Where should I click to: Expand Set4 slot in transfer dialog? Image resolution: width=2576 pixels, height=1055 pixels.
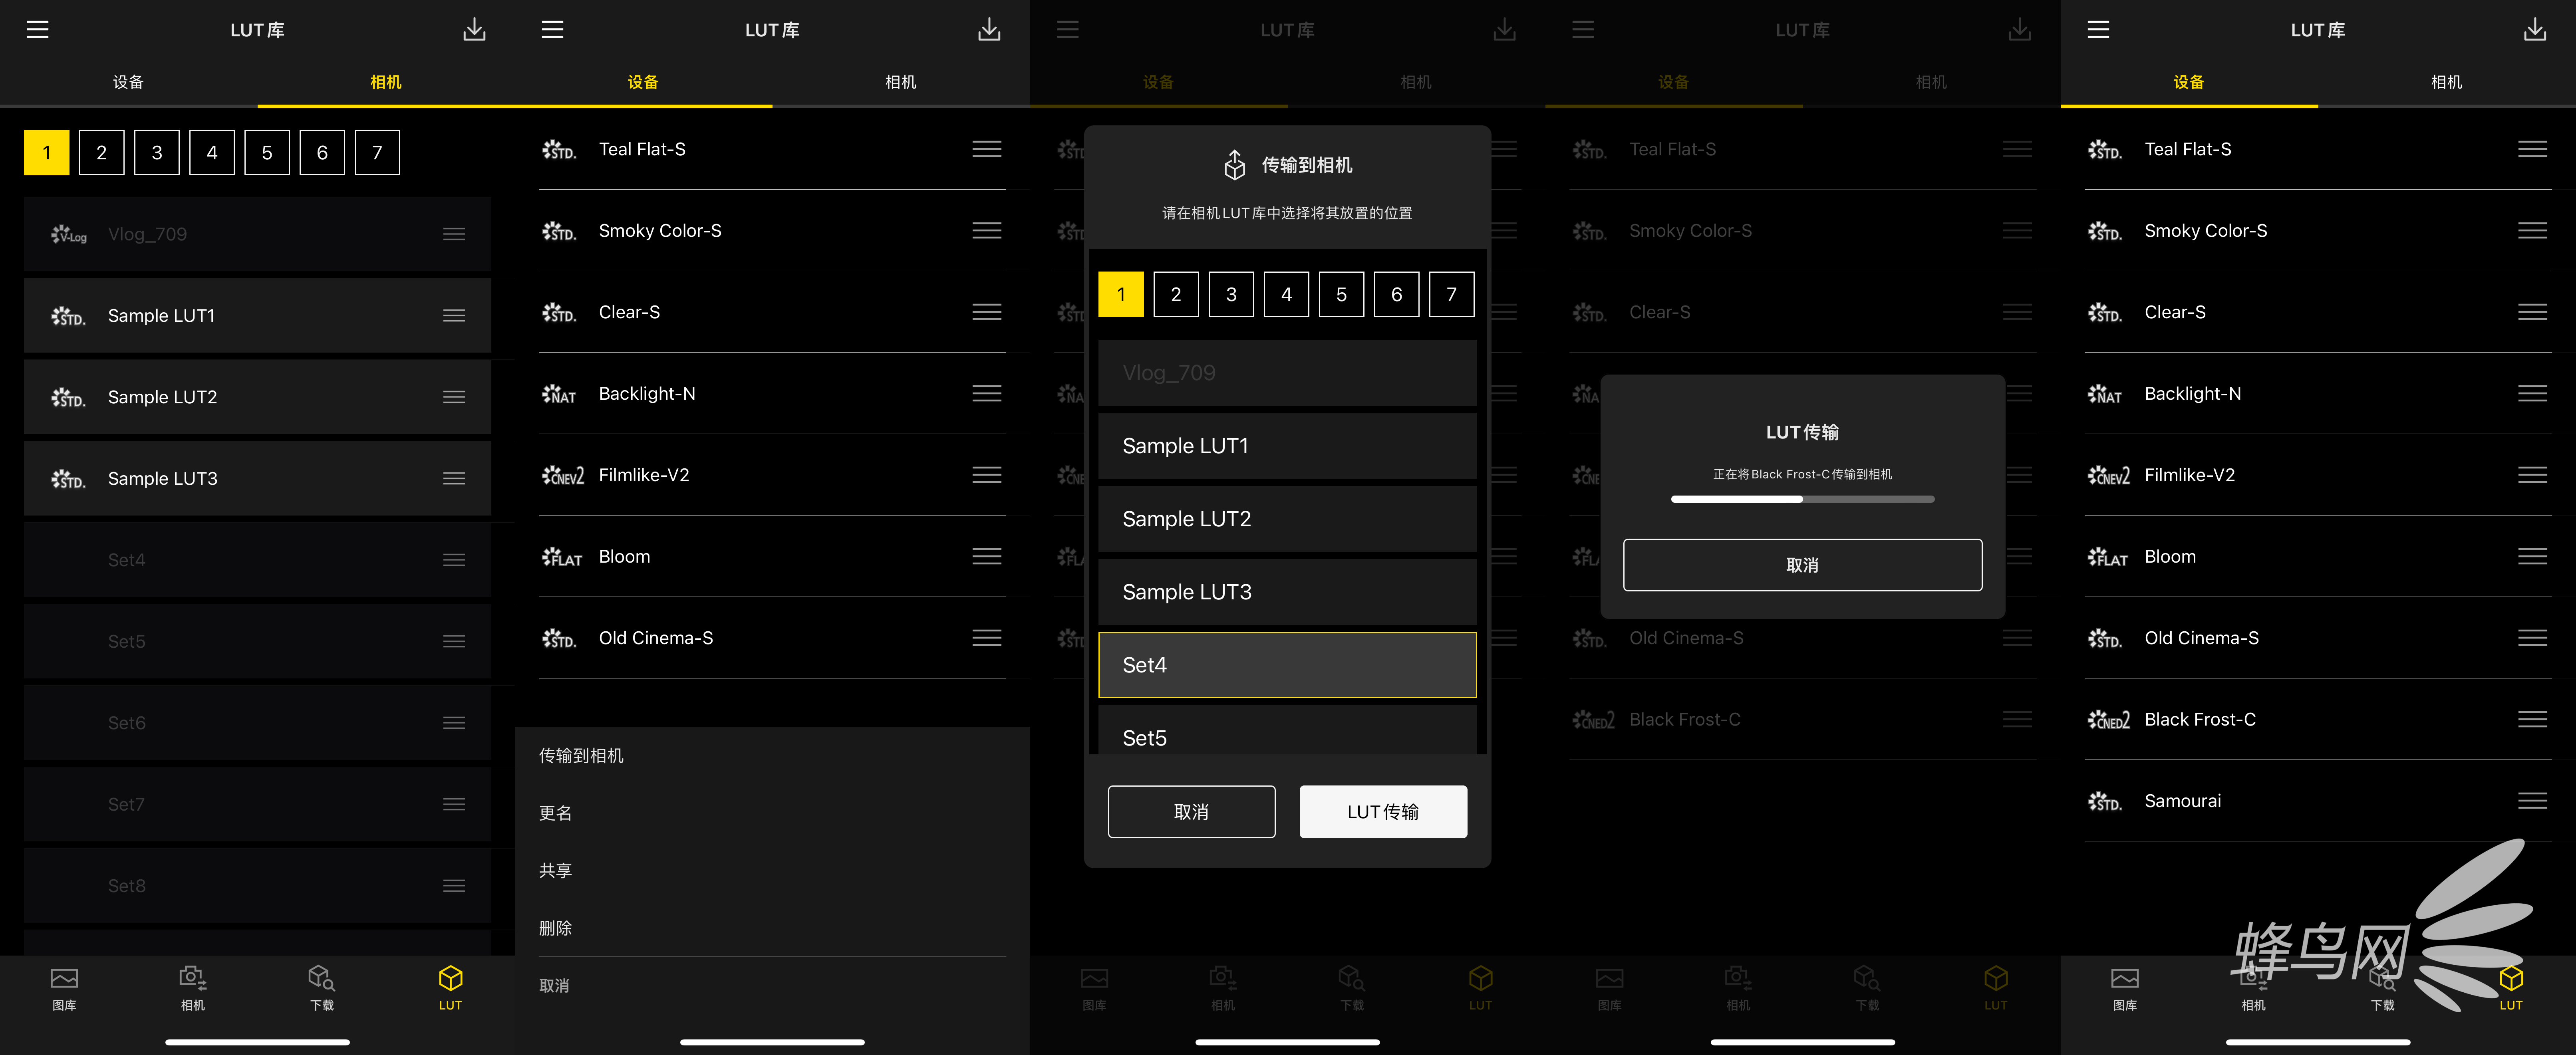pyautogui.click(x=1288, y=664)
